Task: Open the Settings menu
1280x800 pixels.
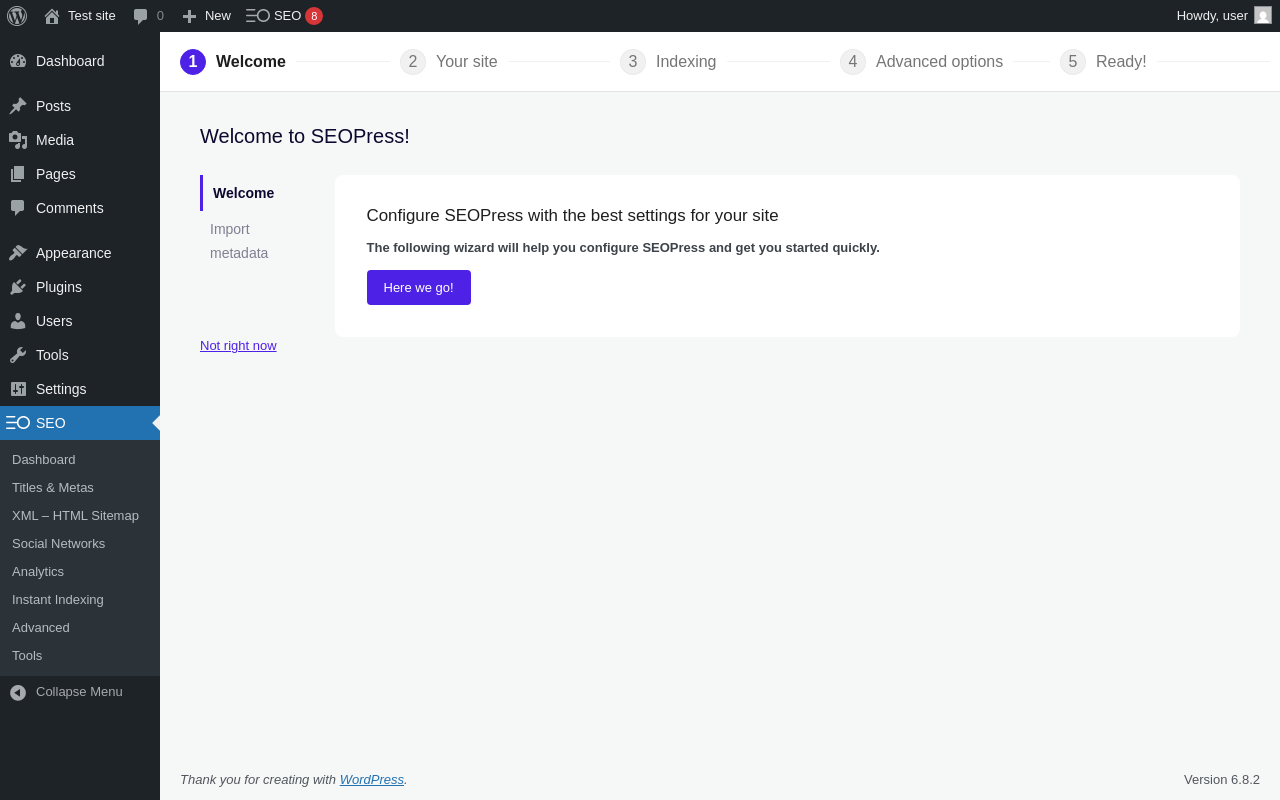Action: pos(80,389)
